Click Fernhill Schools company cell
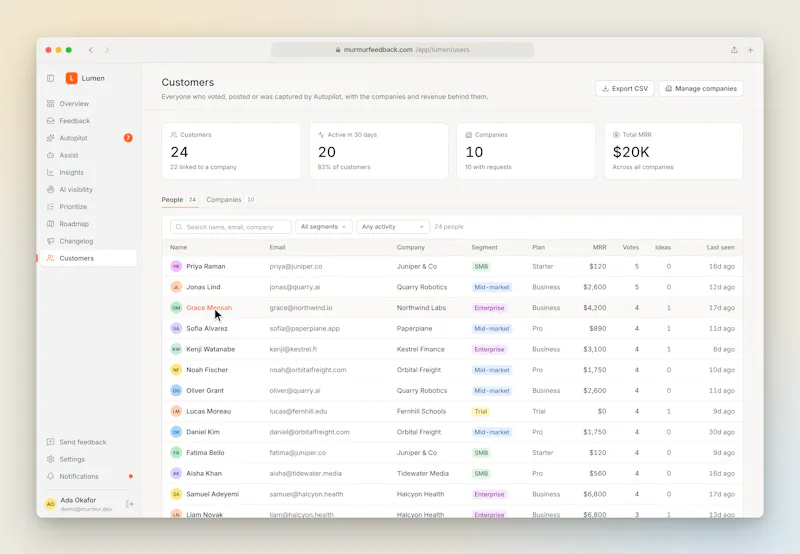Screen dimensions: 800x554 tap(421, 411)
